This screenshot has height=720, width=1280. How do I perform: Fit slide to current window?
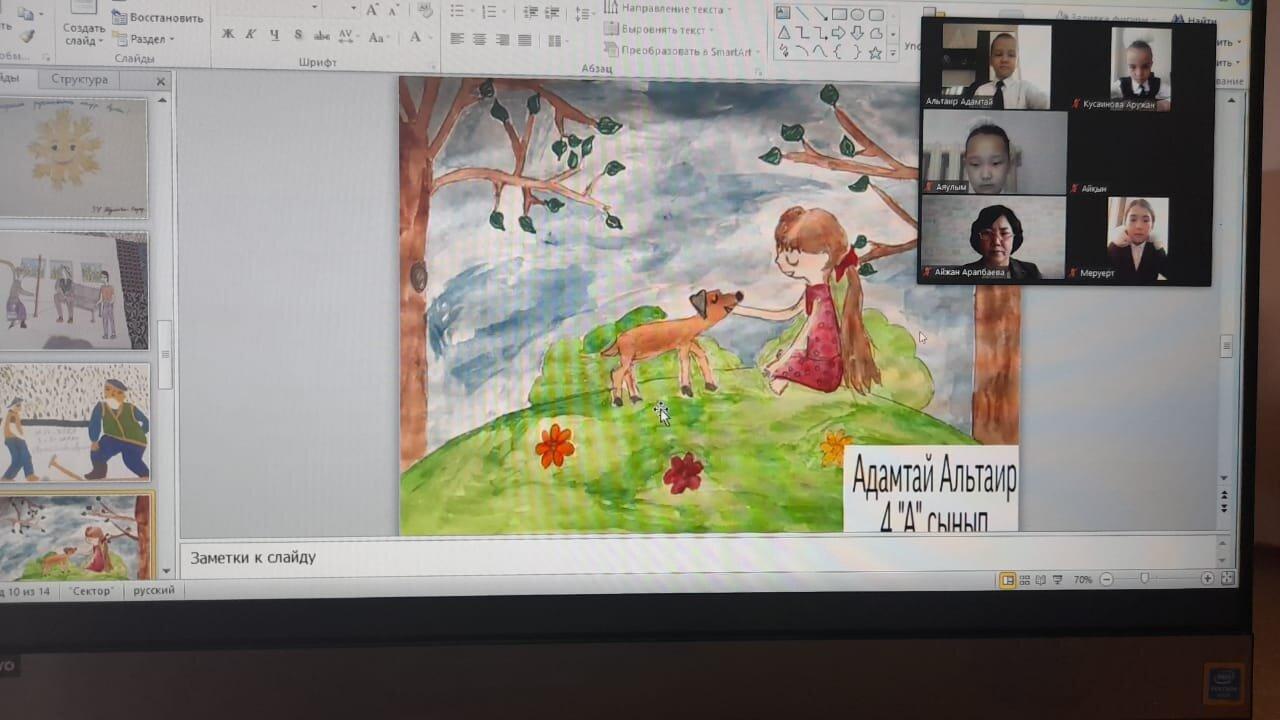1227,579
